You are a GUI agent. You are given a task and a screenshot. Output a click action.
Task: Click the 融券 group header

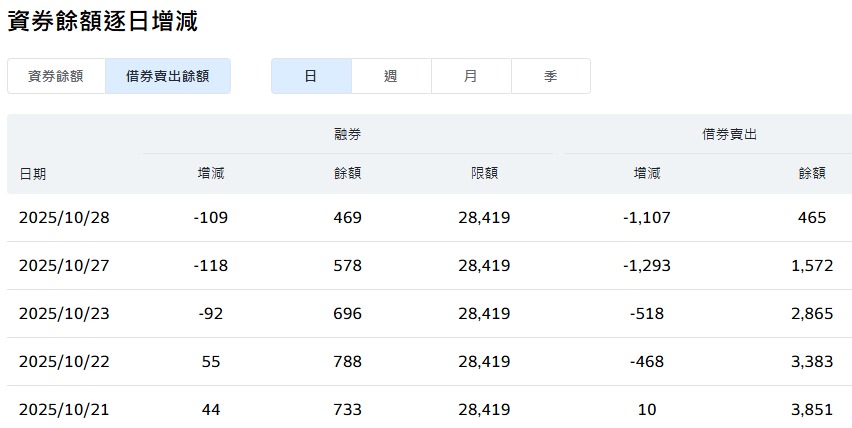(x=348, y=134)
